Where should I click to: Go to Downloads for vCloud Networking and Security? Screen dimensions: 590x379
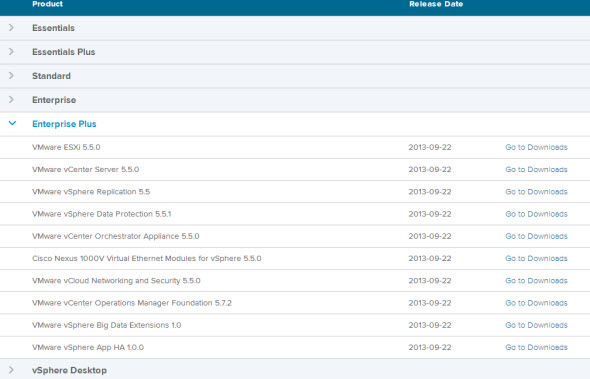(x=536, y=280)
